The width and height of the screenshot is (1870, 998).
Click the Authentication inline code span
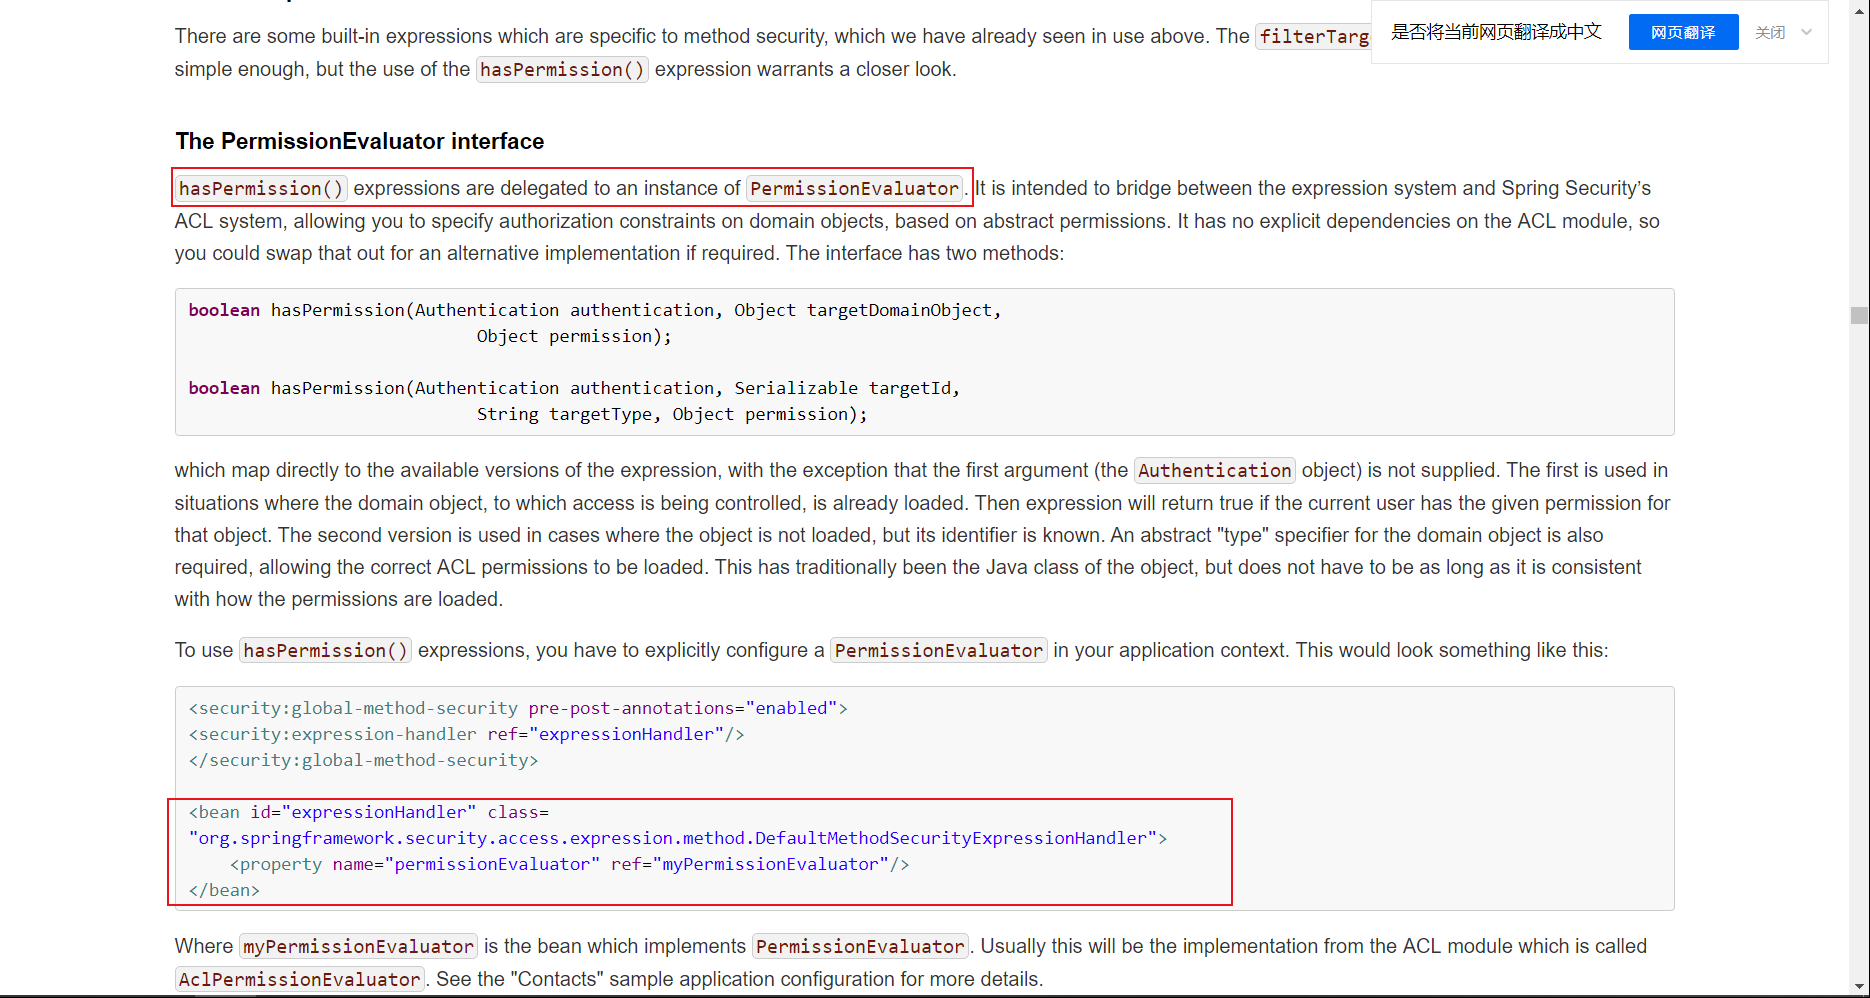(1213, 470)
